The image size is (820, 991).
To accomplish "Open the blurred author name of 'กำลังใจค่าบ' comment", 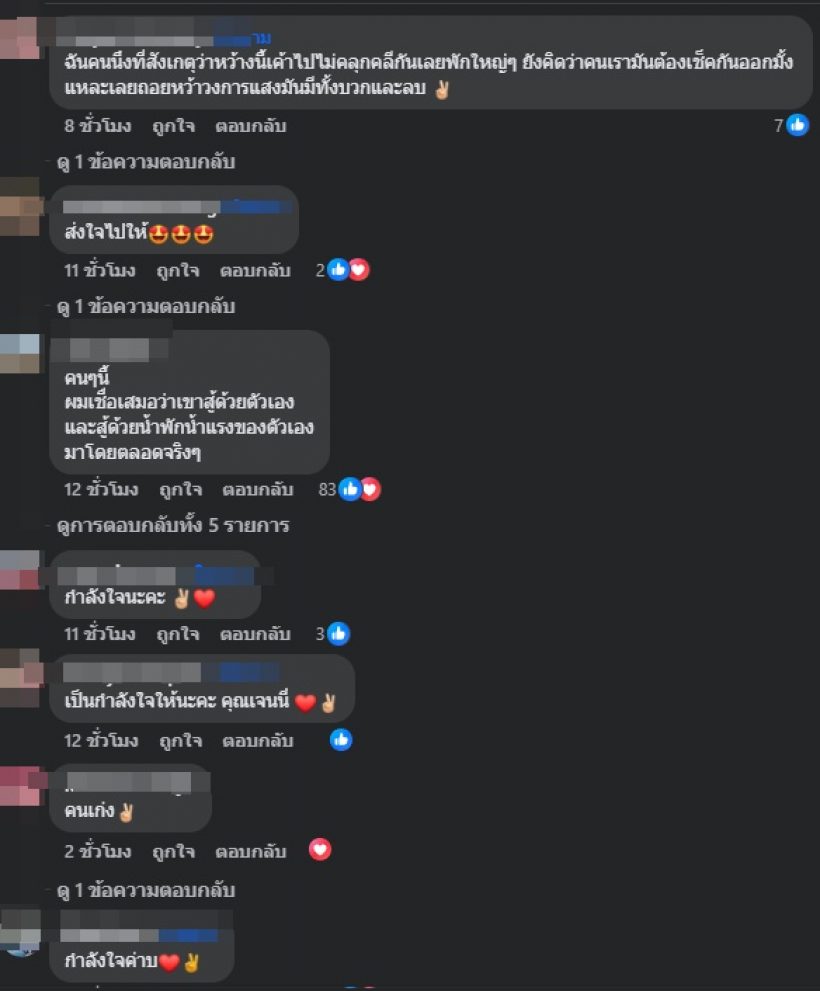I will [139, 935].
